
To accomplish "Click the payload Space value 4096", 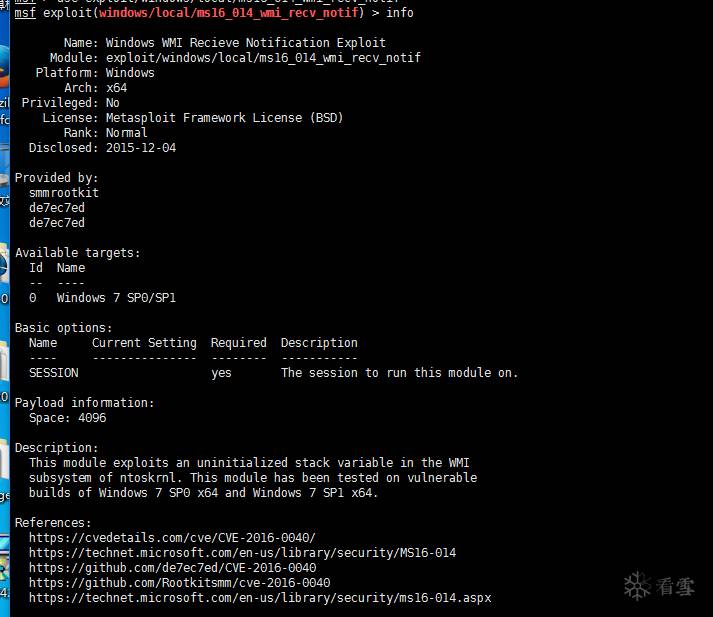I will click(92, 418).
